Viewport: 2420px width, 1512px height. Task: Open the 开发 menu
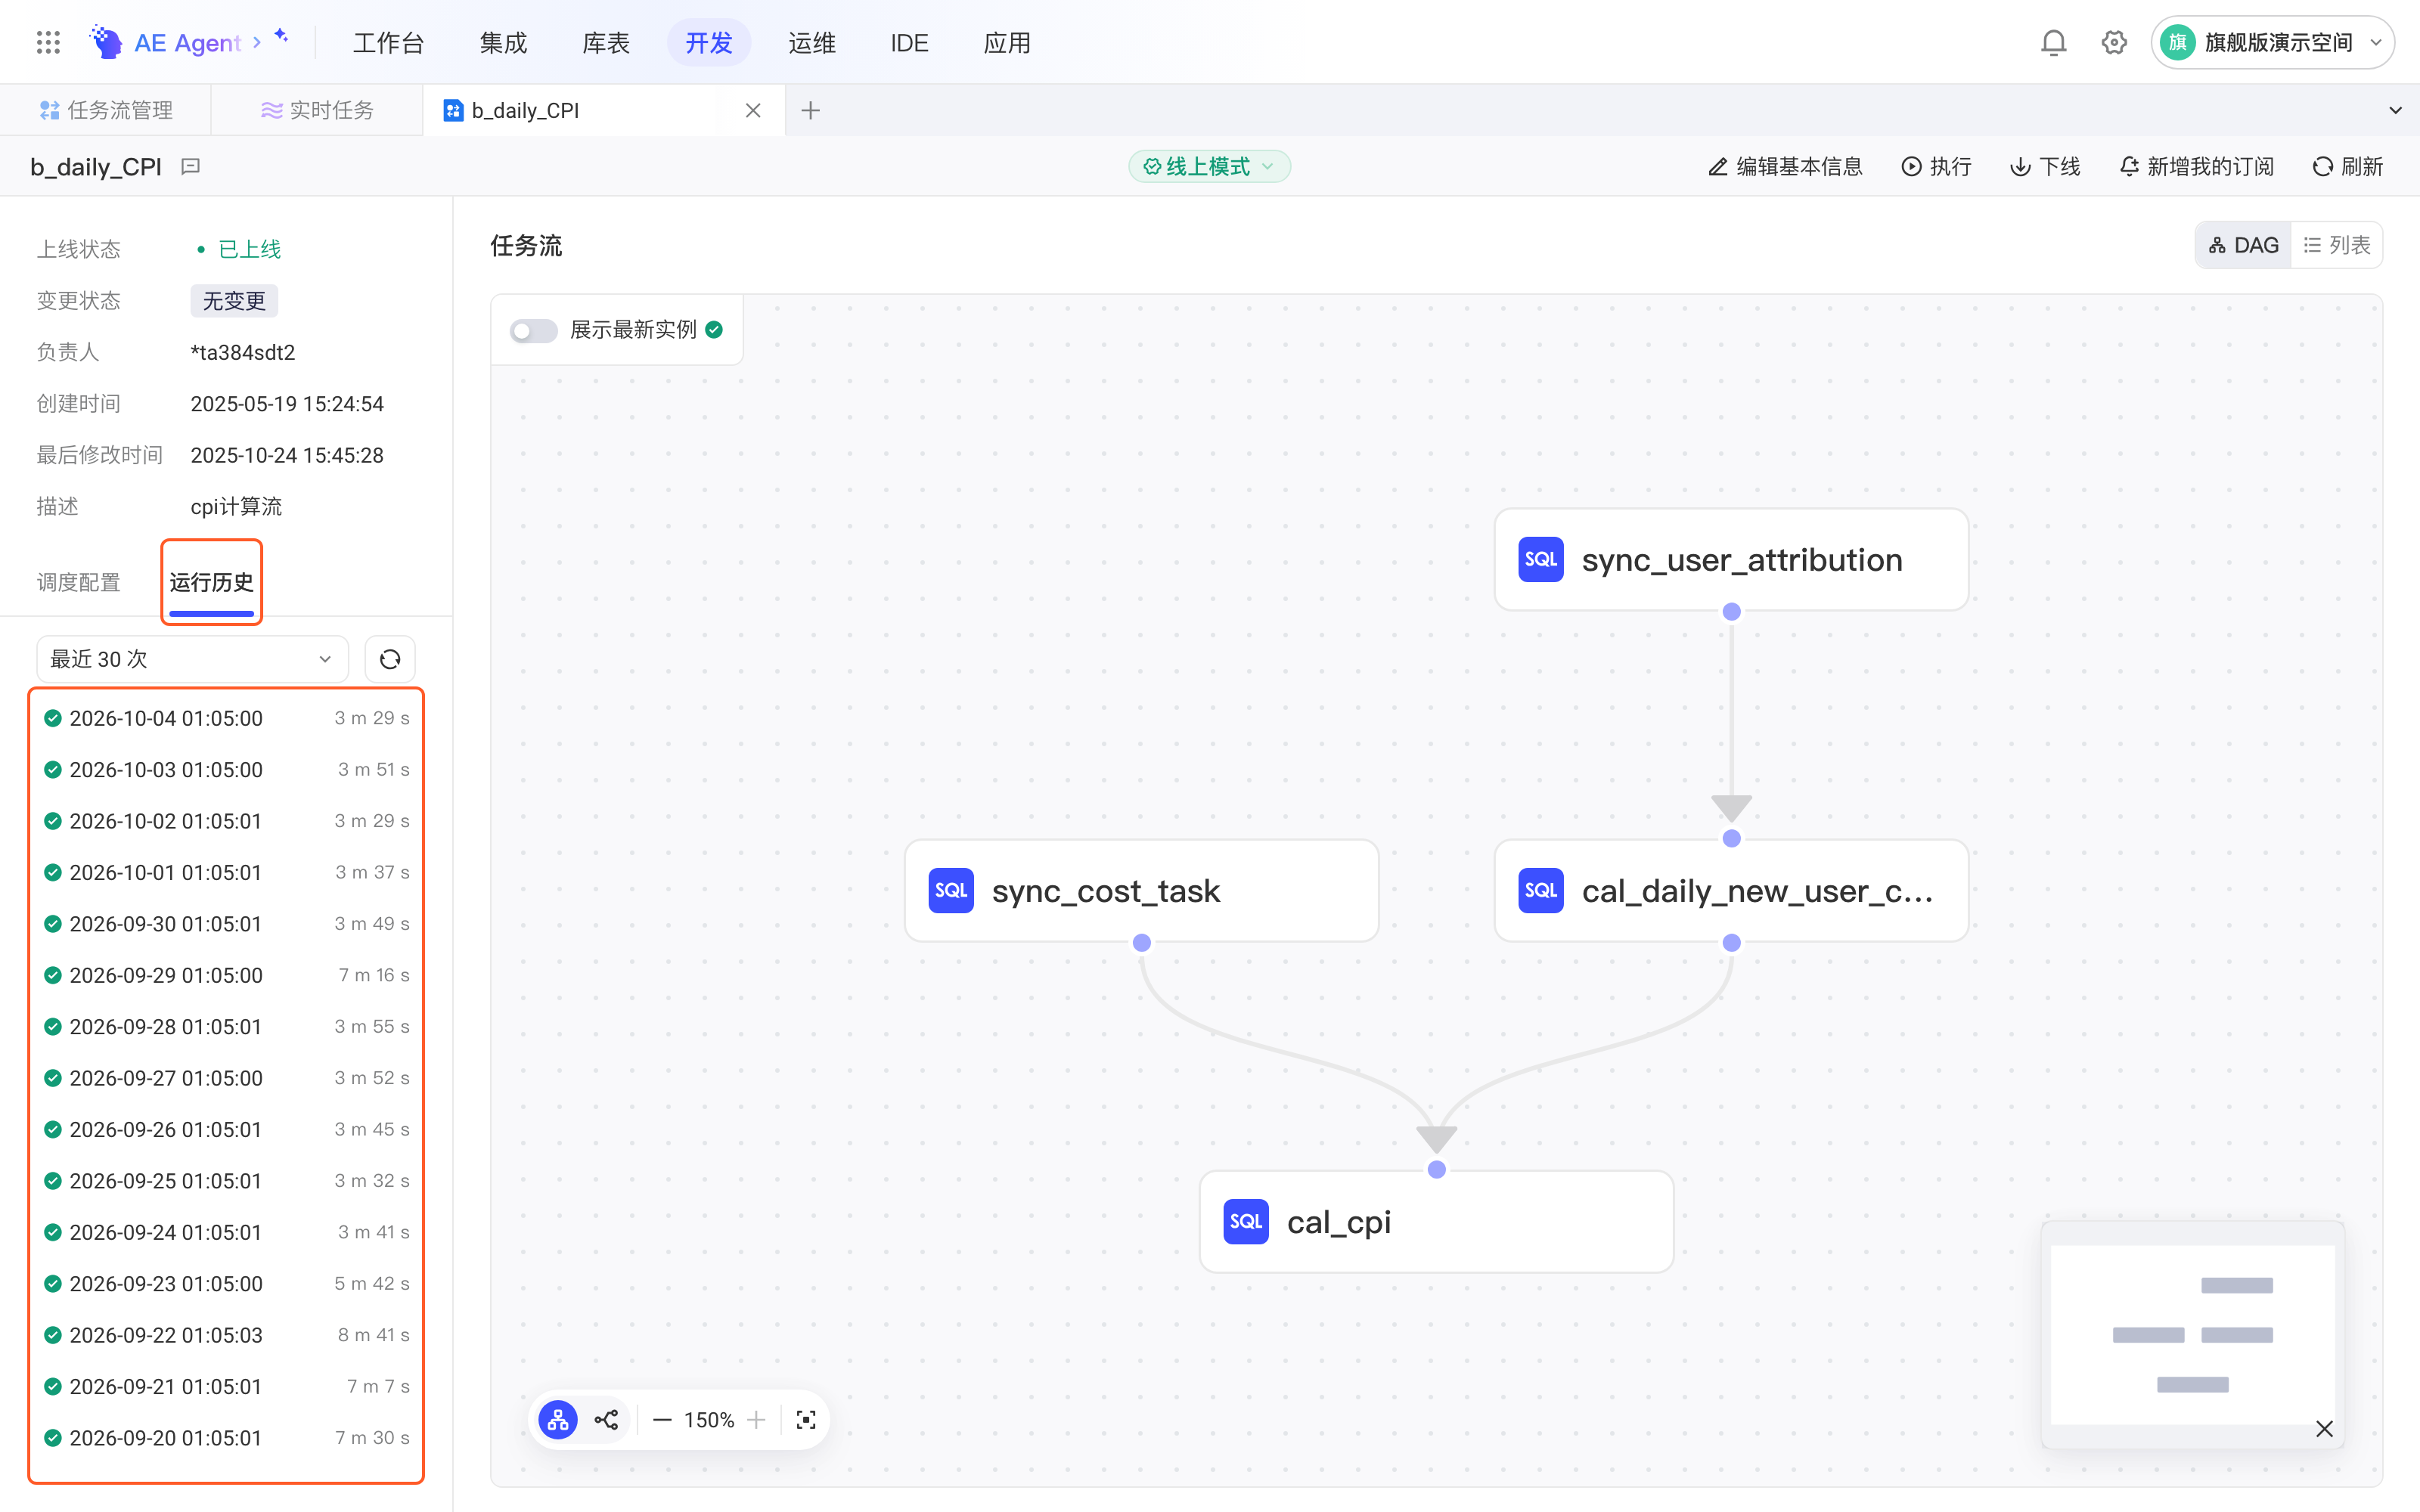(x=709, y=42)
